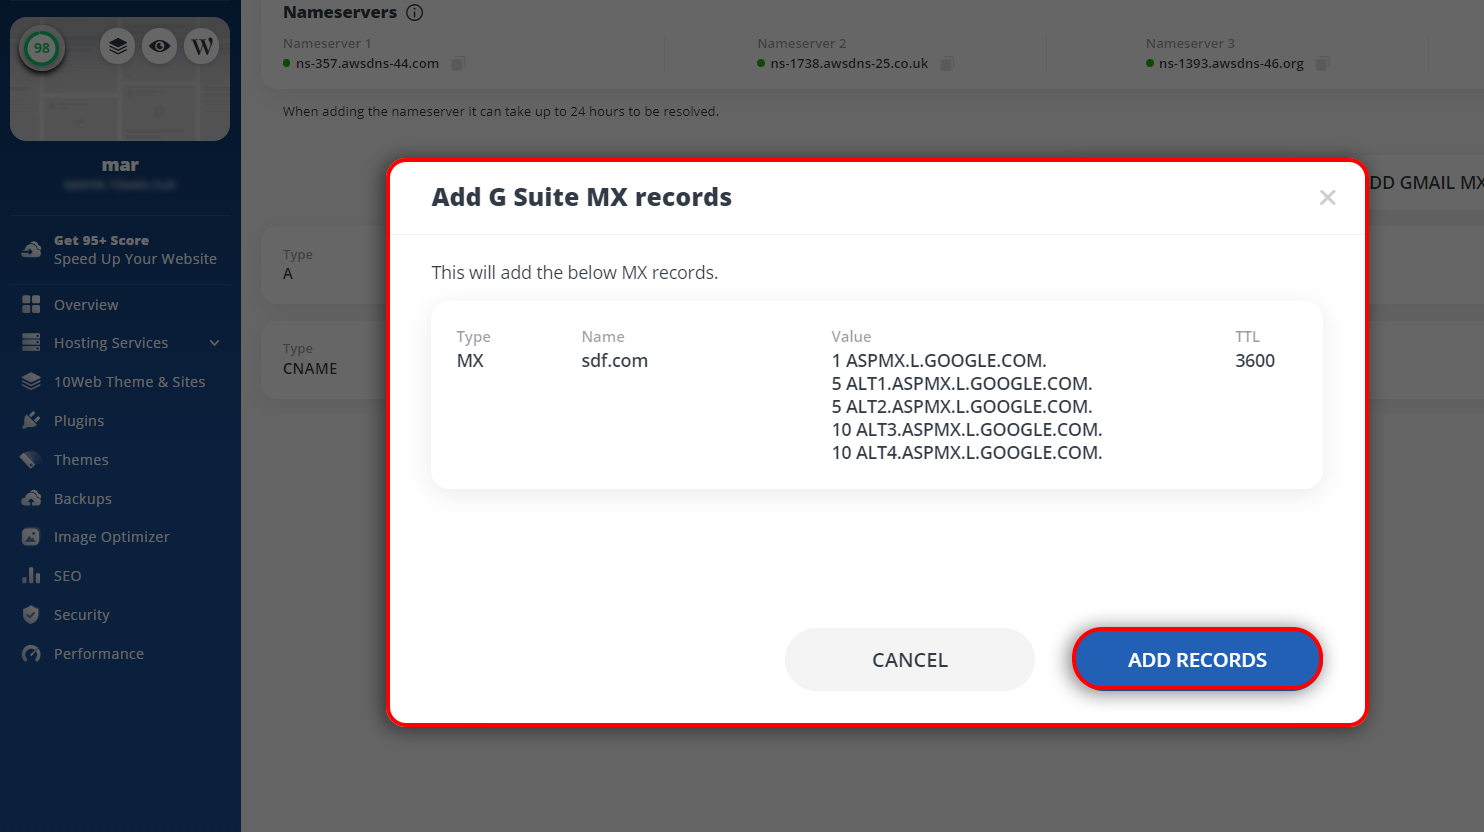Open Themes in the sidebar

81,460
